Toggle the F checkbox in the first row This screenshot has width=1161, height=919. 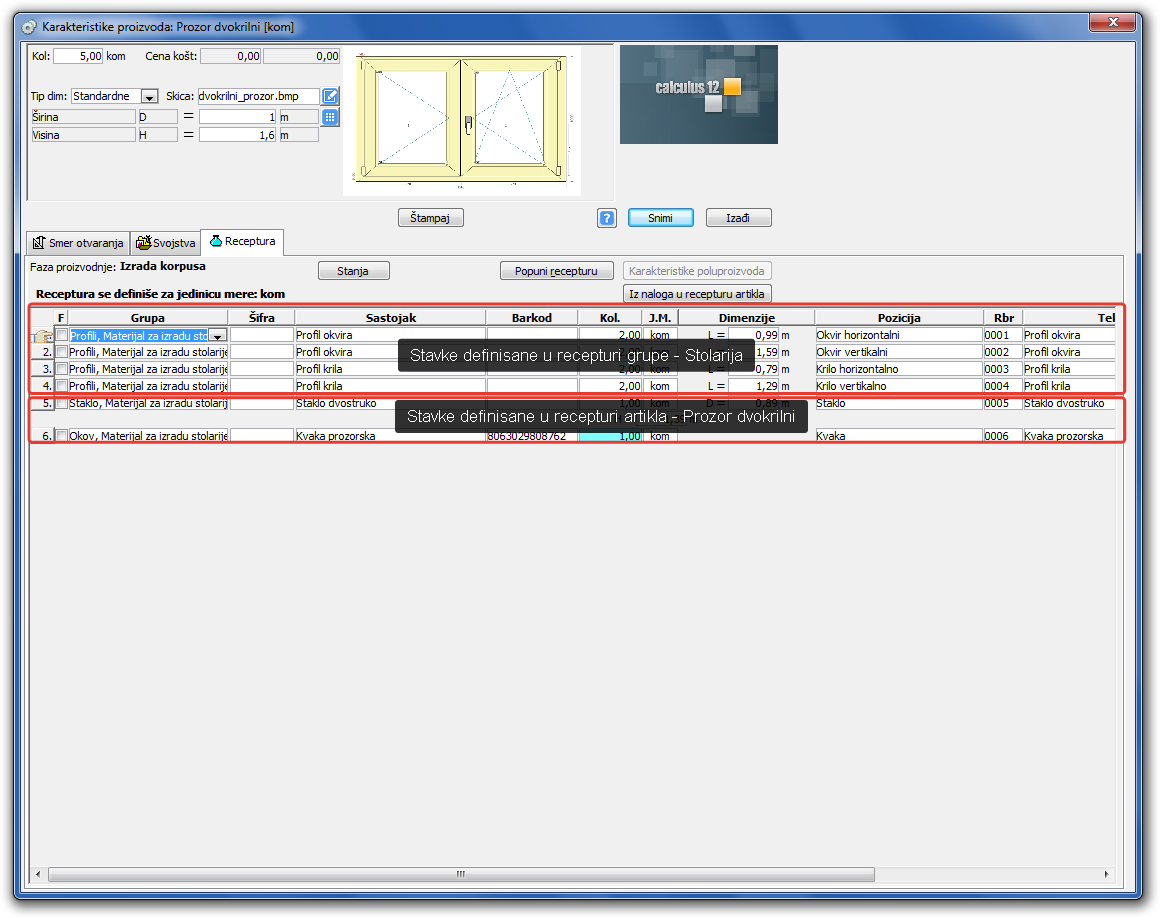[x=61, y=335]
